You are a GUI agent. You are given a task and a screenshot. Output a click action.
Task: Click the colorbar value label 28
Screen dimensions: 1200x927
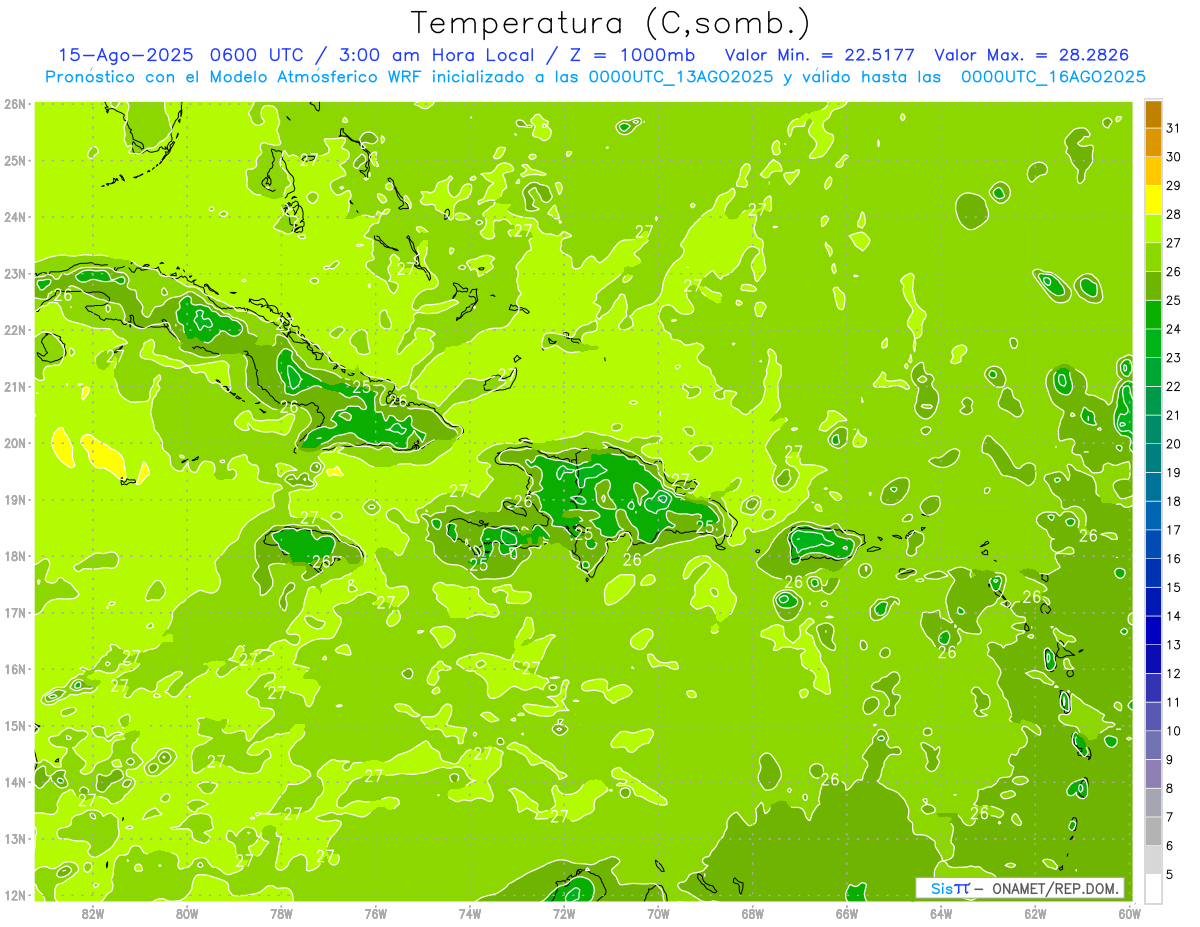(1174, 214)
